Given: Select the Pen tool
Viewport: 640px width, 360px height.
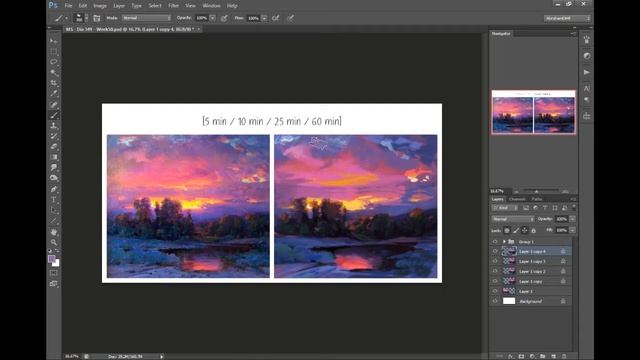Looking at the screenshot, I should (x=53, y=189).
